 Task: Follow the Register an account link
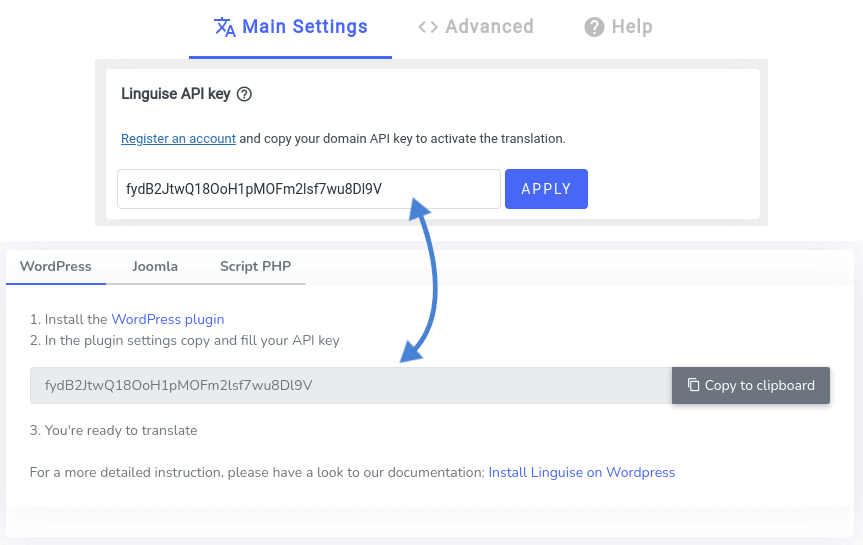[x=178, y=139]
